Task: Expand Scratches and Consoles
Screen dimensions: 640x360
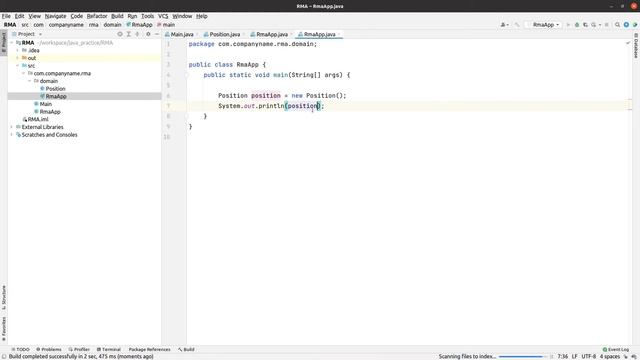Action: (11, 135)
